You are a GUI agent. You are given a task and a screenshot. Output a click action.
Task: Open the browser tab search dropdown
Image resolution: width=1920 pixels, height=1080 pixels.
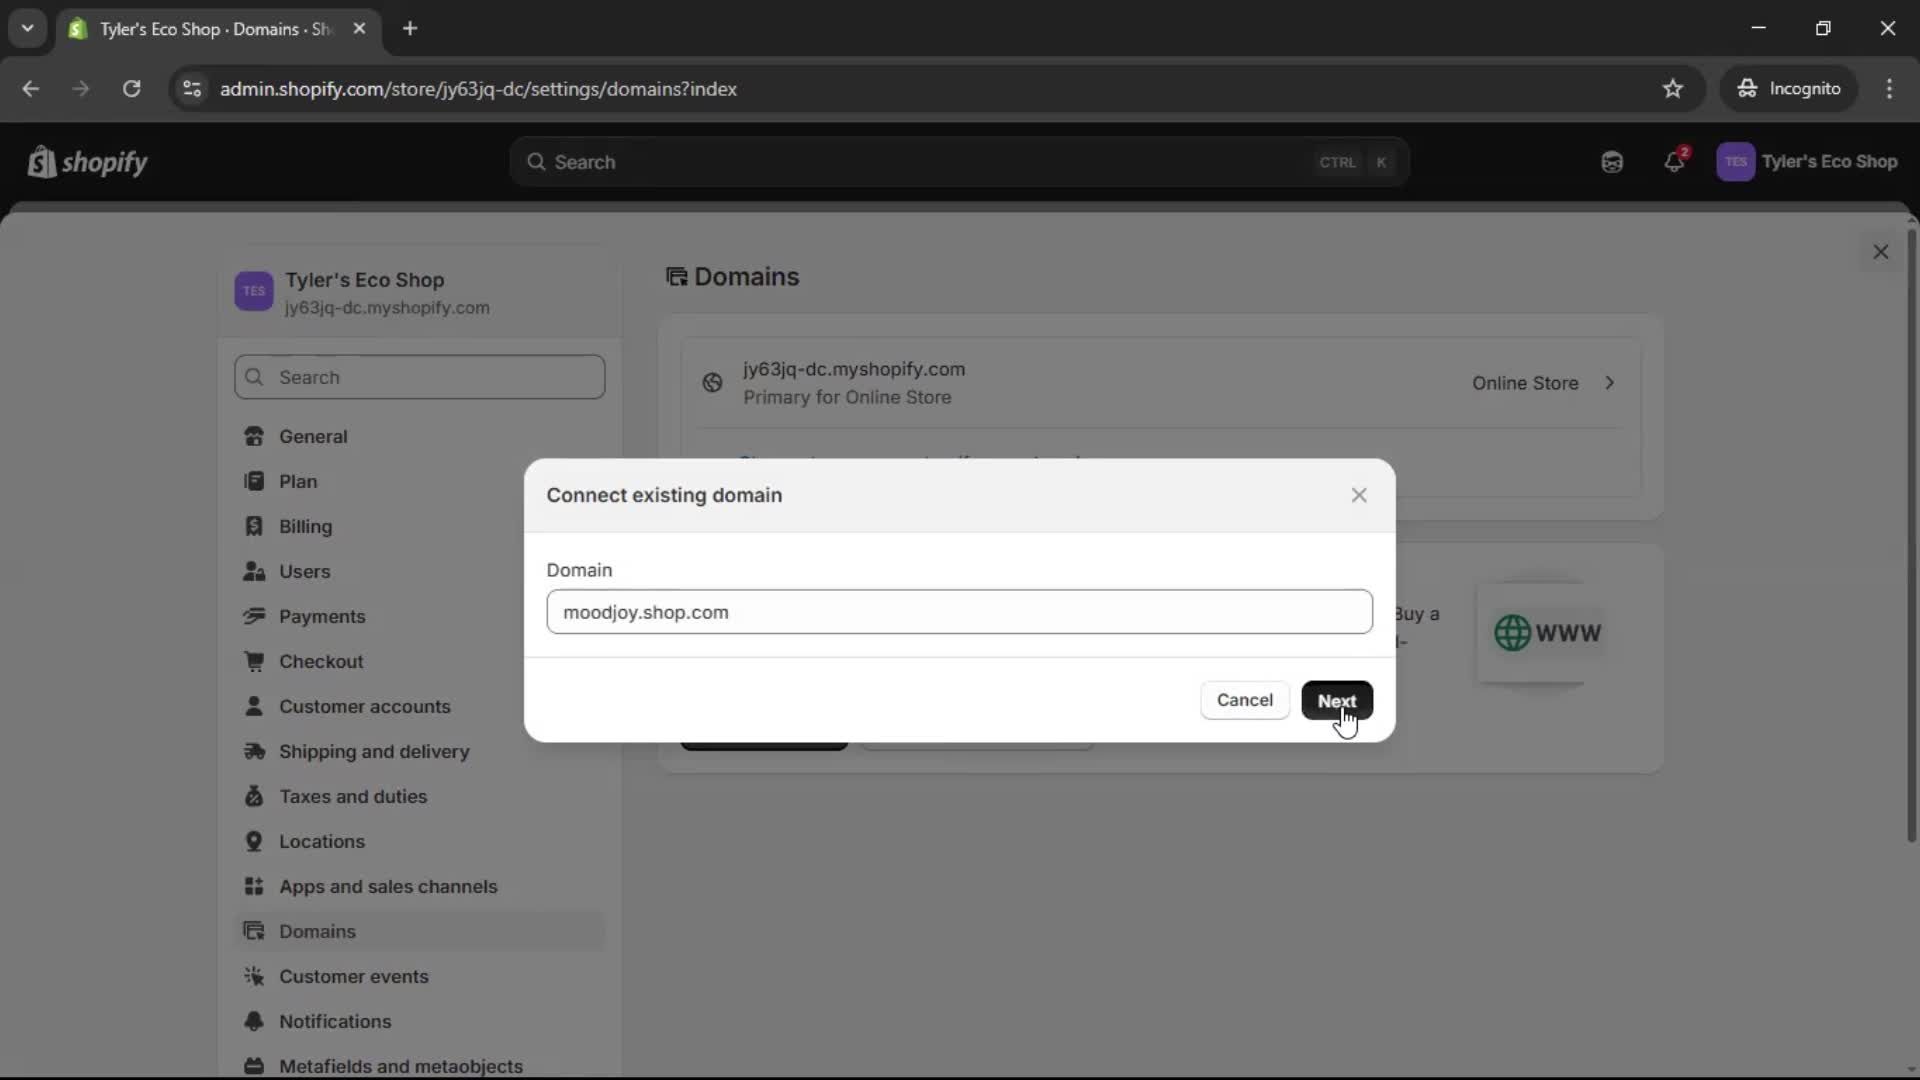(27, 28)
